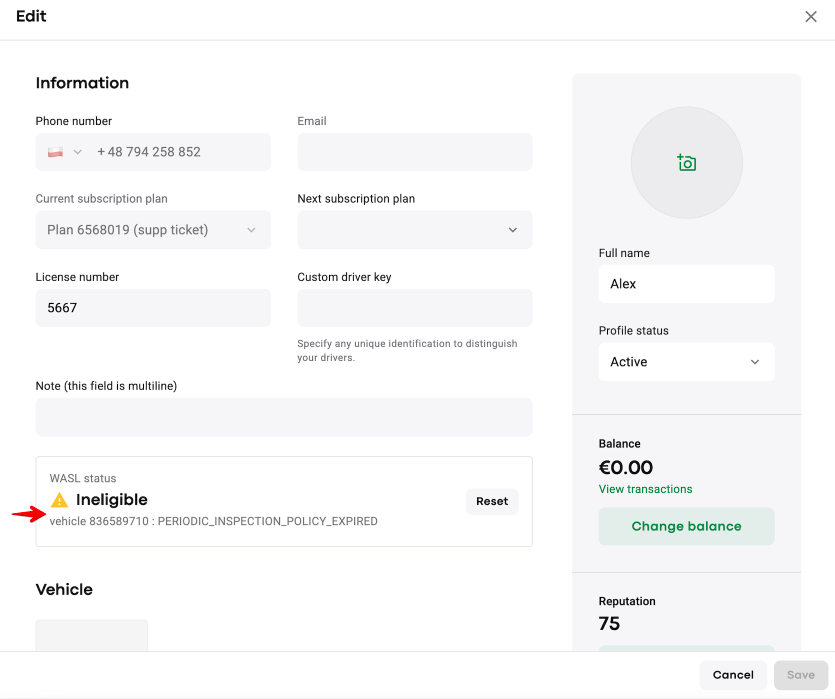Click the add photo camera icon
Image resolution: width=835 pixels, height=699 pixels.
(686, 163)
